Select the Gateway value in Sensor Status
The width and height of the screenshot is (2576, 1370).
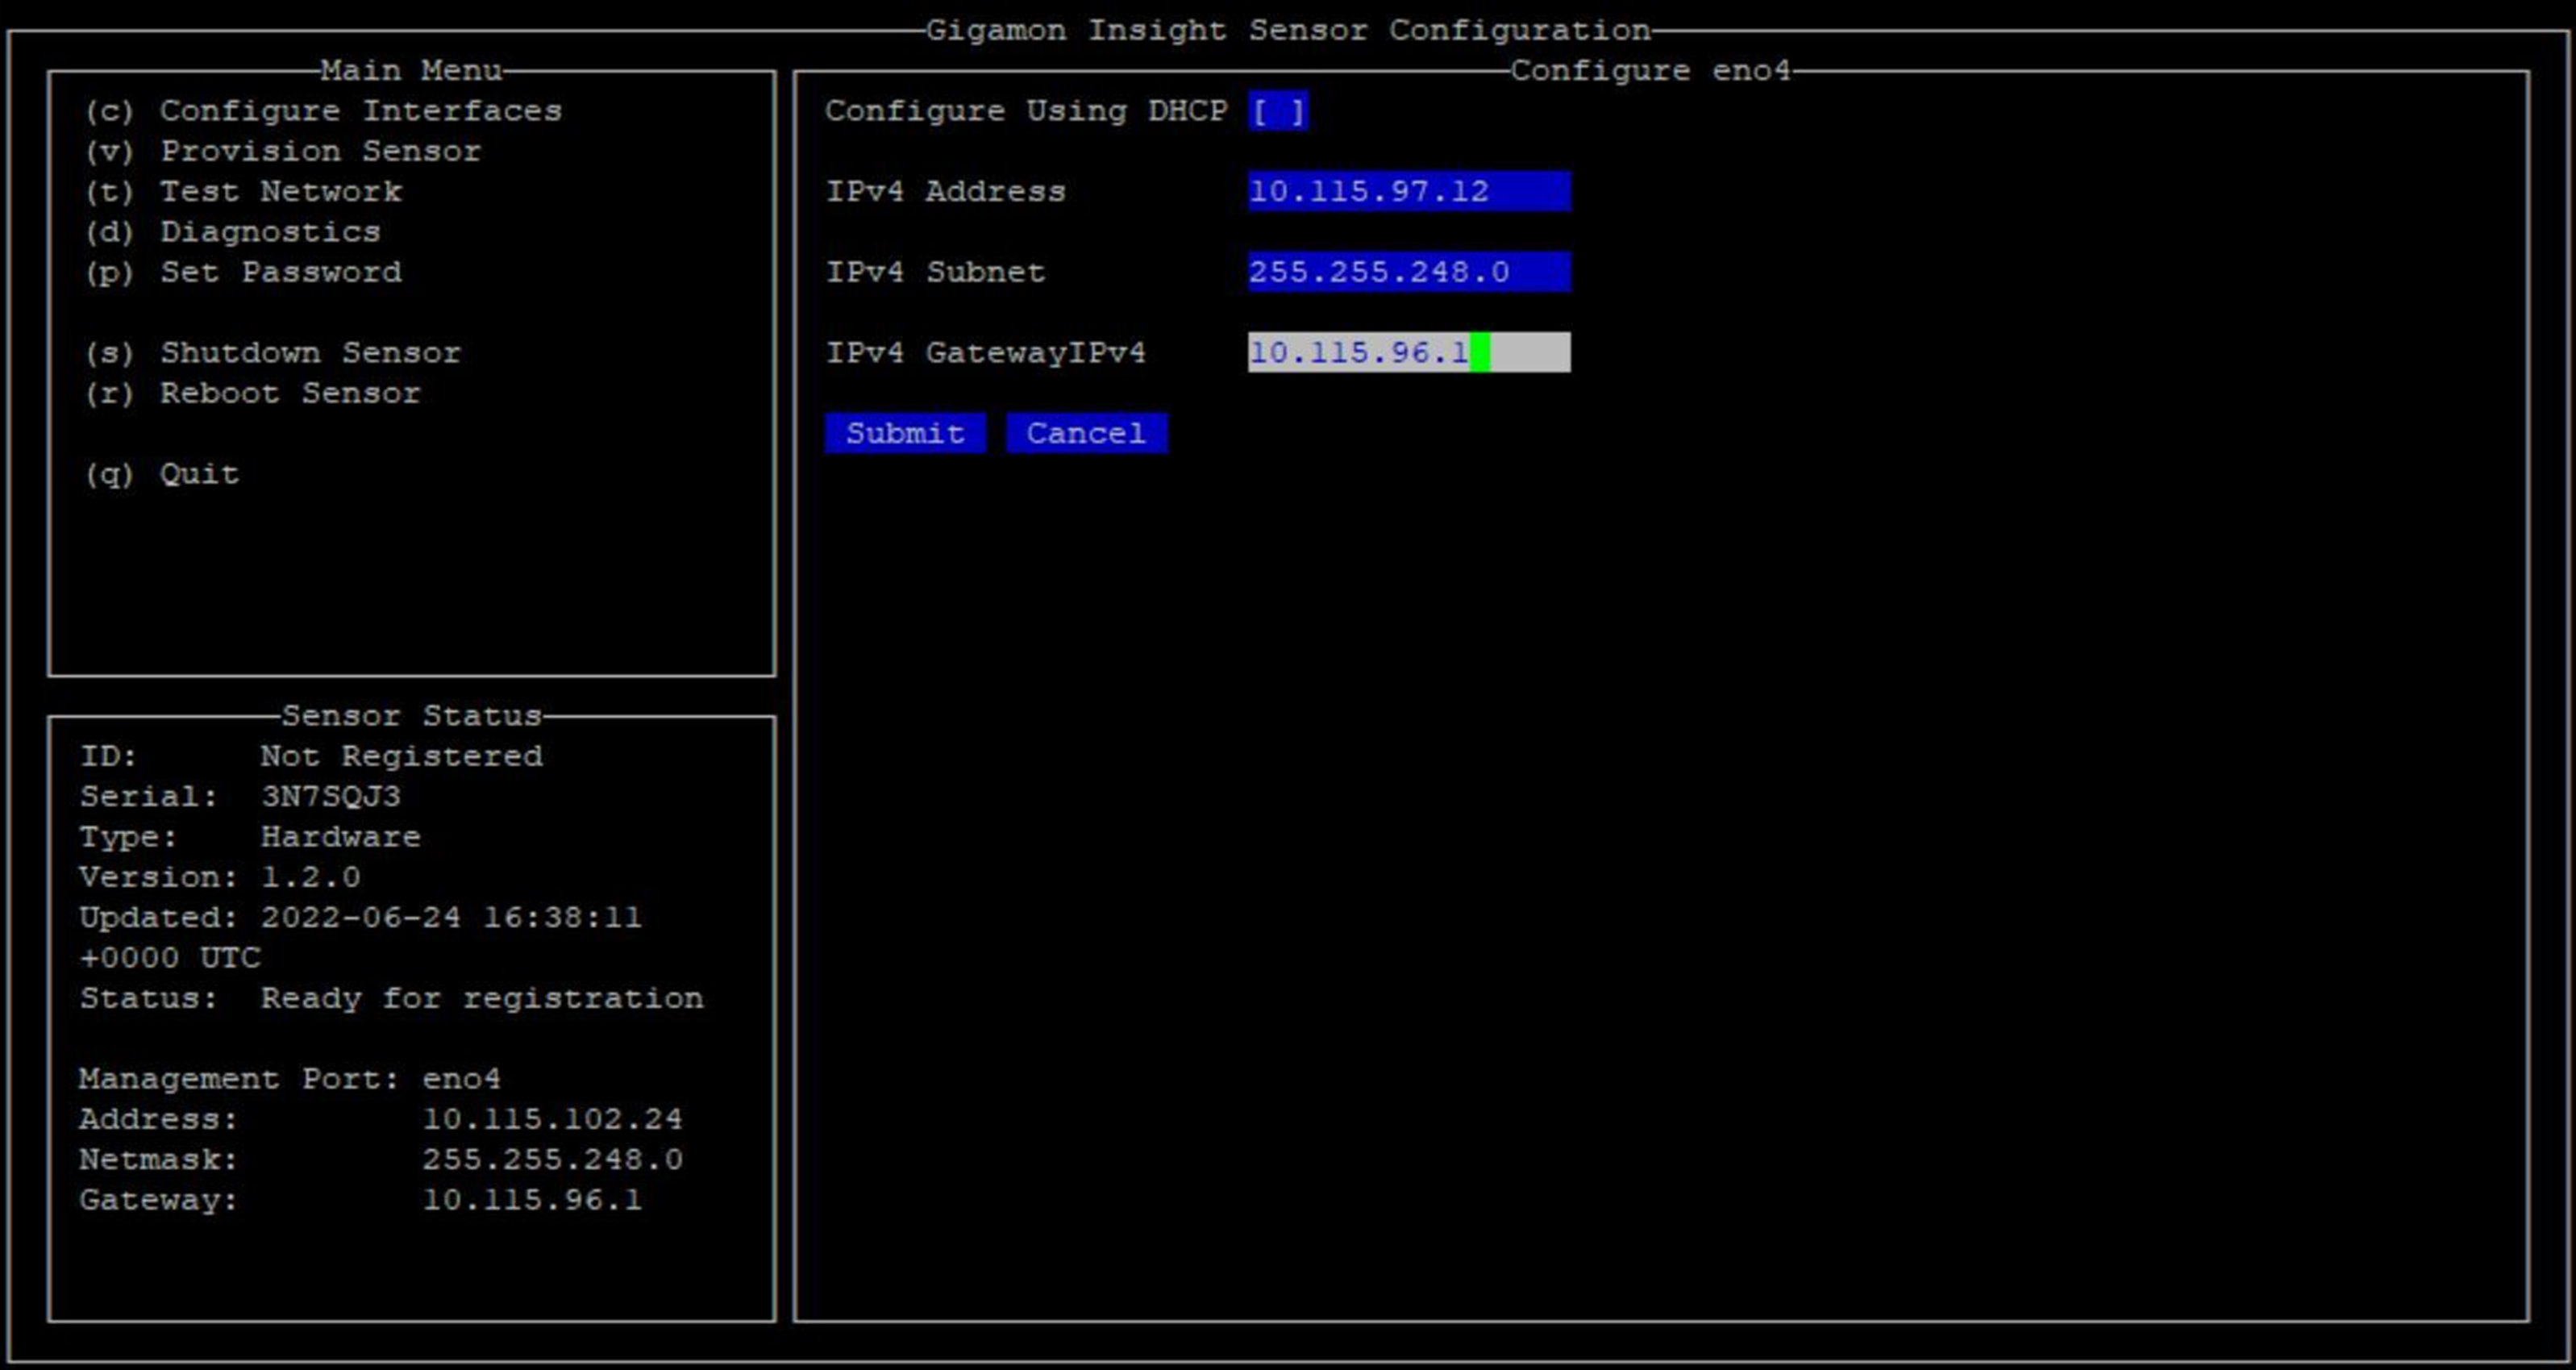[532, 1200]
